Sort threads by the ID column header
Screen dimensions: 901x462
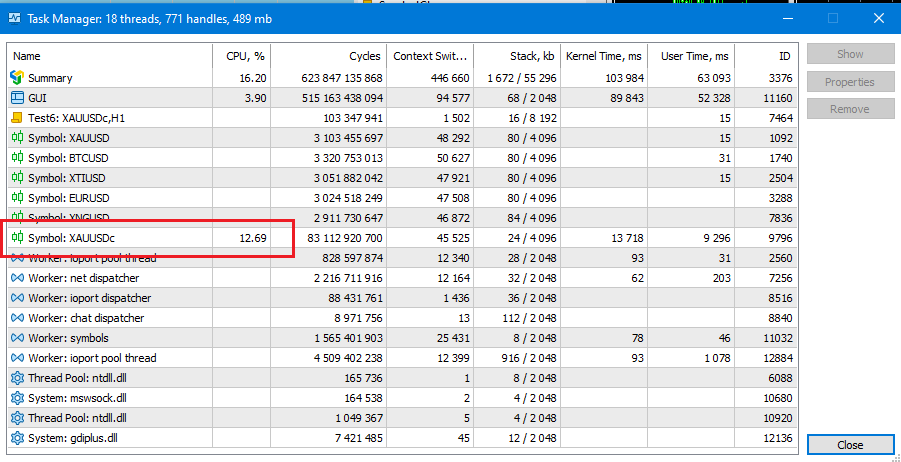[x=768, y=56]
